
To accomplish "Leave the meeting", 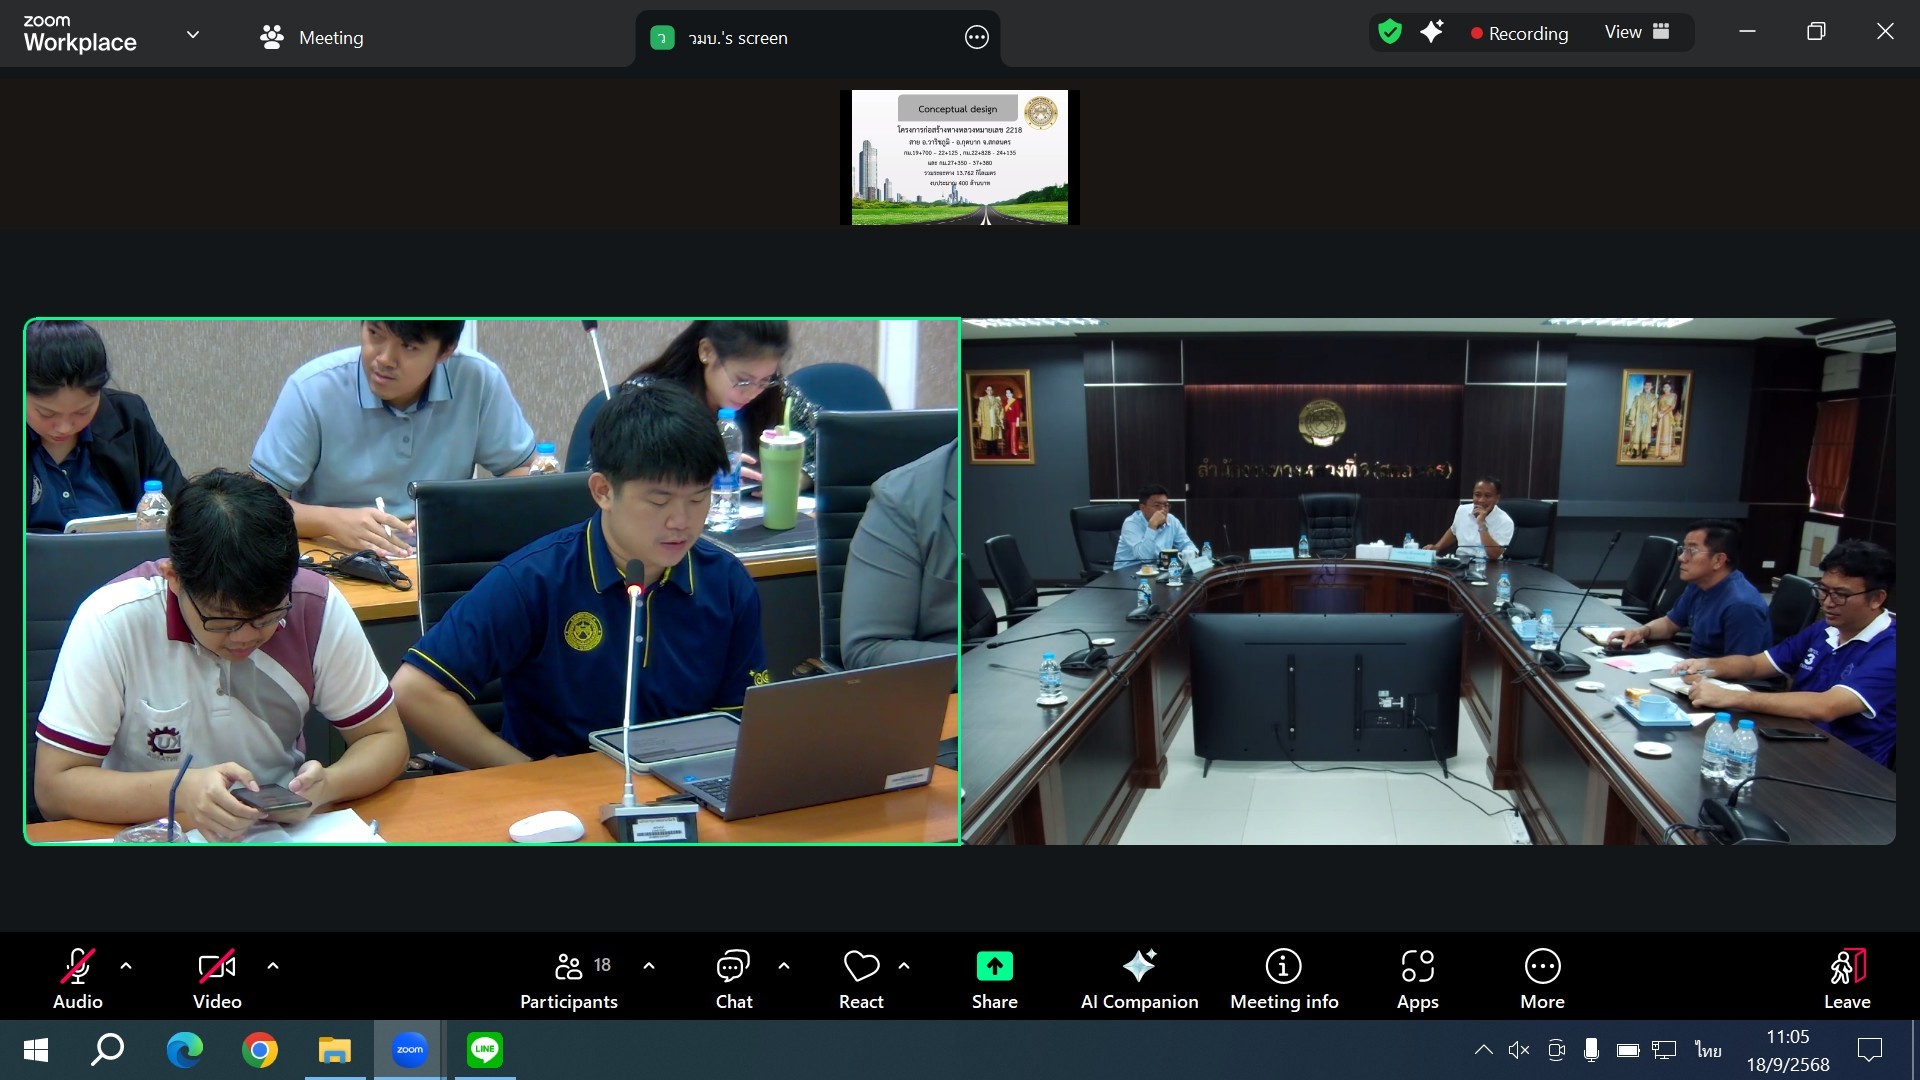I will (1846, 978).
